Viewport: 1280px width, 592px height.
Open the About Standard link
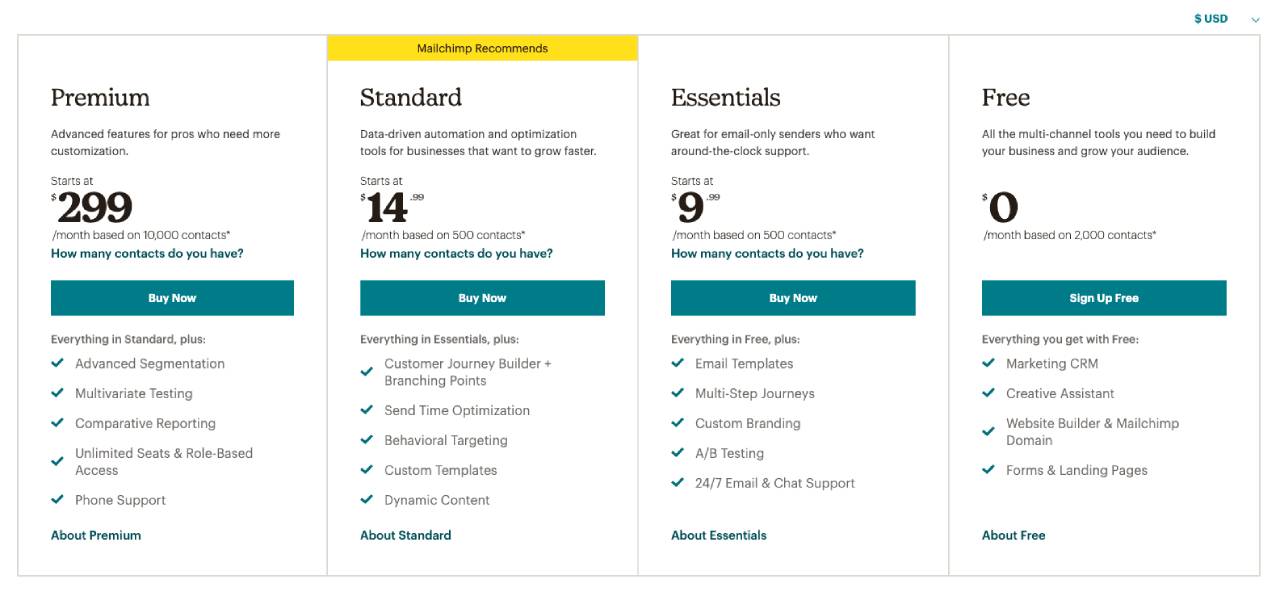[x=405, y=535]
